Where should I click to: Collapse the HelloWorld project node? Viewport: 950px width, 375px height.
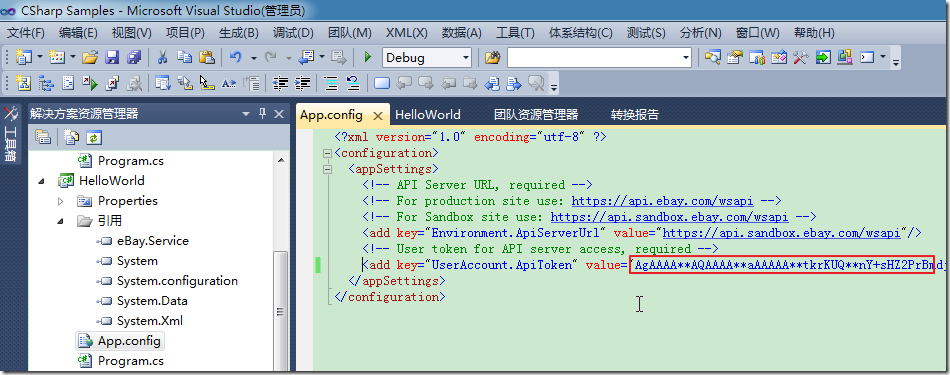(42, 181)
